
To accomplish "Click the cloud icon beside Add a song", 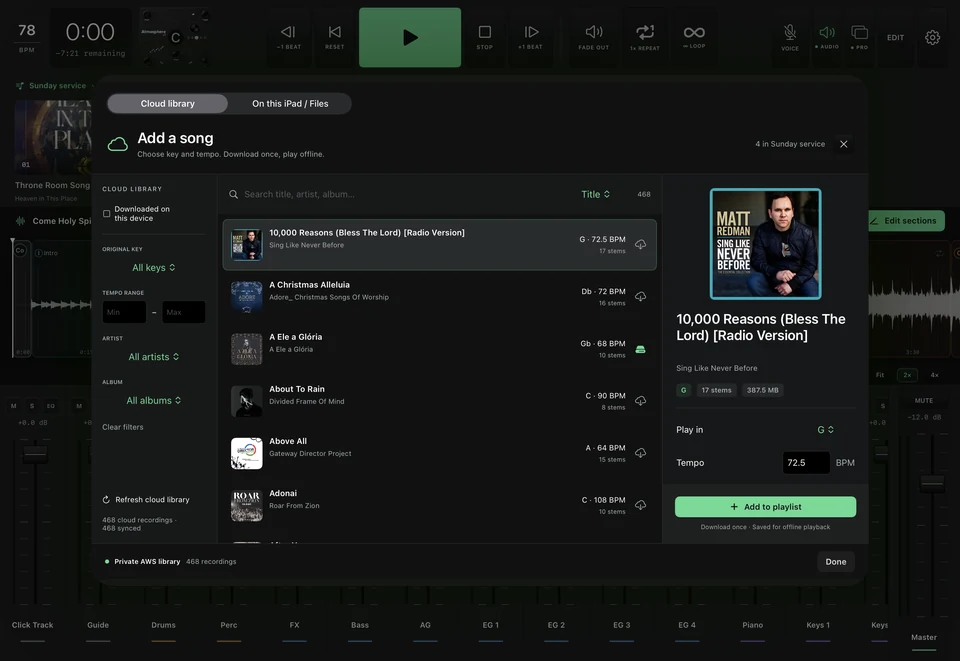I will pyautogui.click(x=118, y=144).
